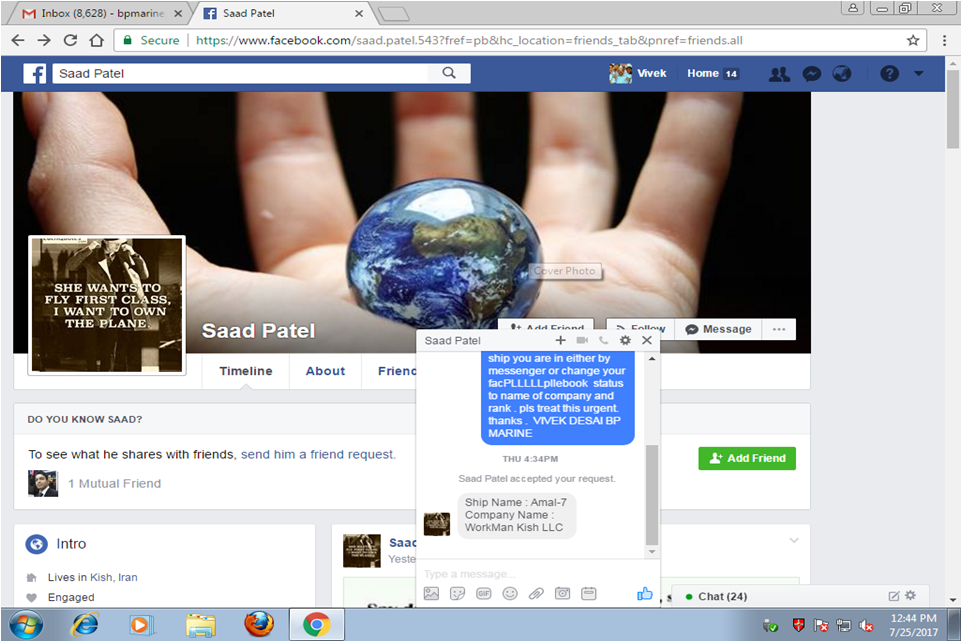Open the Chrome three-dot menu
Image resolution: width=962 pixels, height=642 pixels.
coord(944,40)
